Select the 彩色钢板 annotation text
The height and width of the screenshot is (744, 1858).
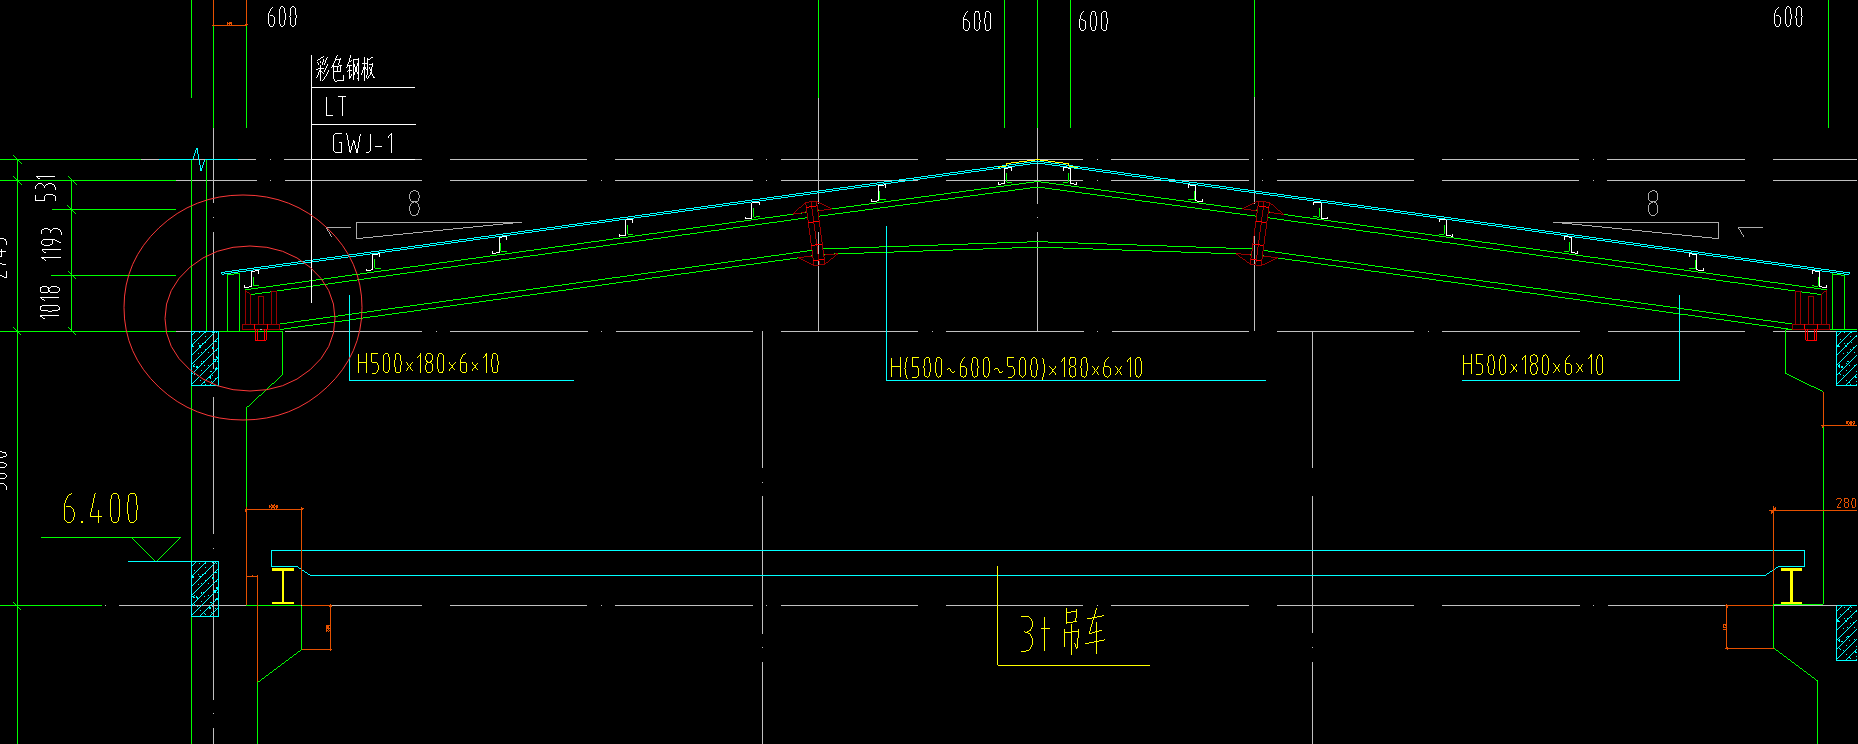click(x=345, y=69)
